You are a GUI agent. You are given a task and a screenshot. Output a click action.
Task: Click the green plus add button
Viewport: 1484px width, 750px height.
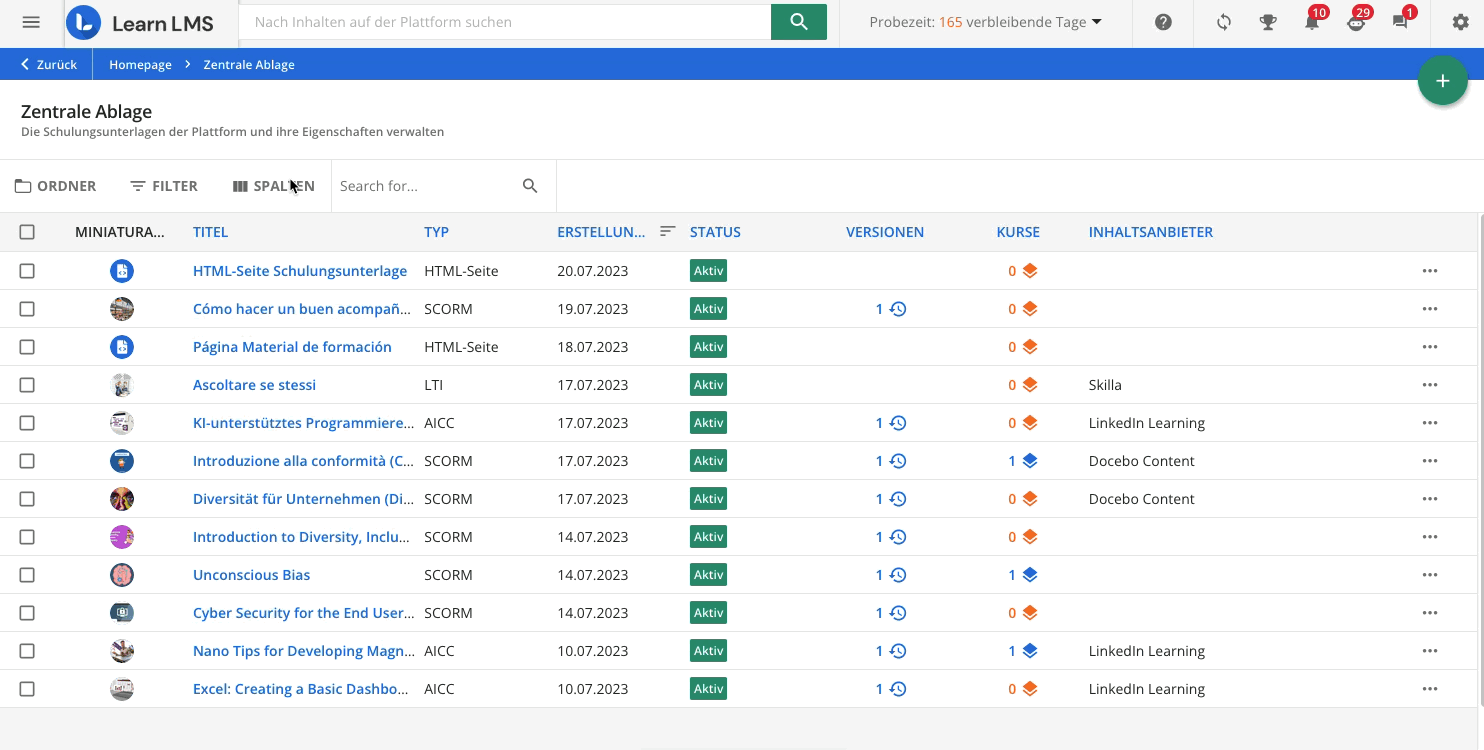pyautogui.click(x=1442, y=81)
